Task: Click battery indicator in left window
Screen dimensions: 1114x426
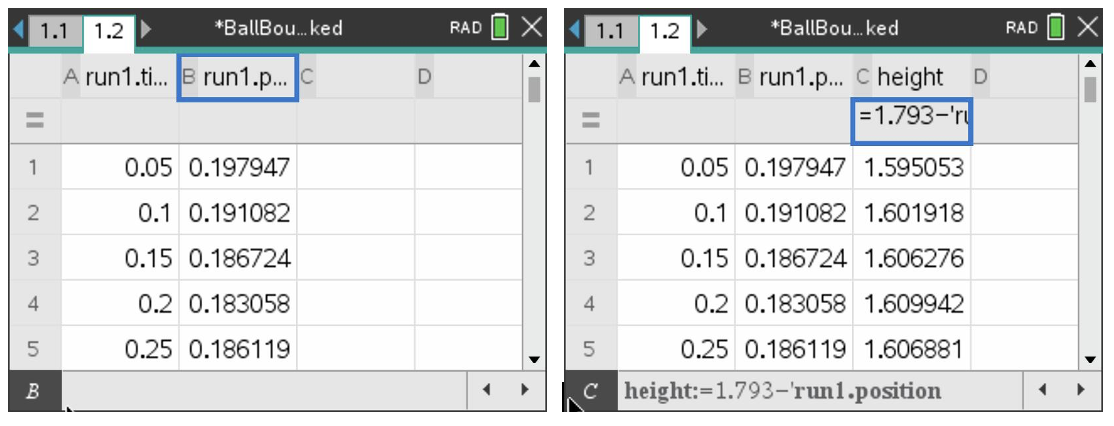Action: coord(500,28)
